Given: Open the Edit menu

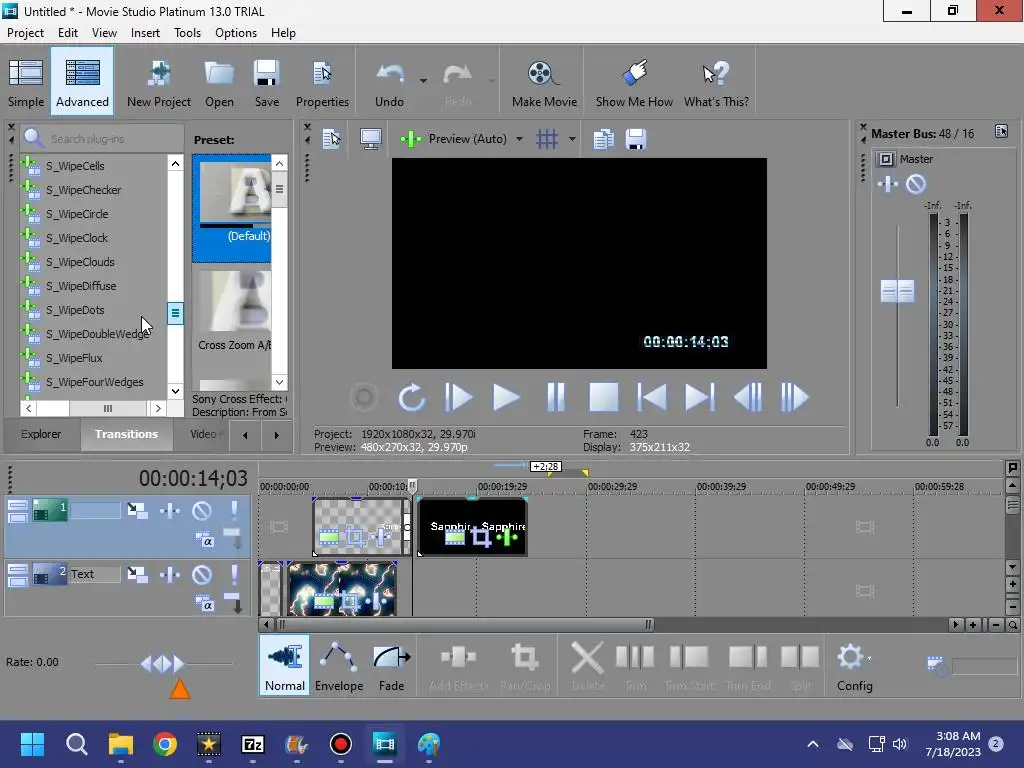Looking at the screenshot, I should tap(67, 33).
